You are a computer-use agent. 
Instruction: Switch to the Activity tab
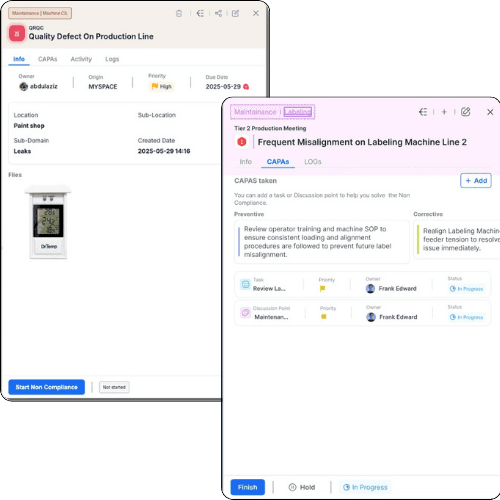[x=81, y=59]
